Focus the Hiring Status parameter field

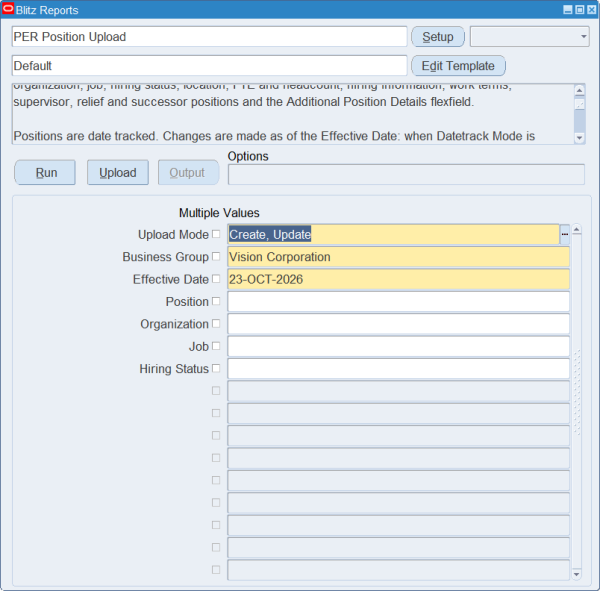[398, 369]
